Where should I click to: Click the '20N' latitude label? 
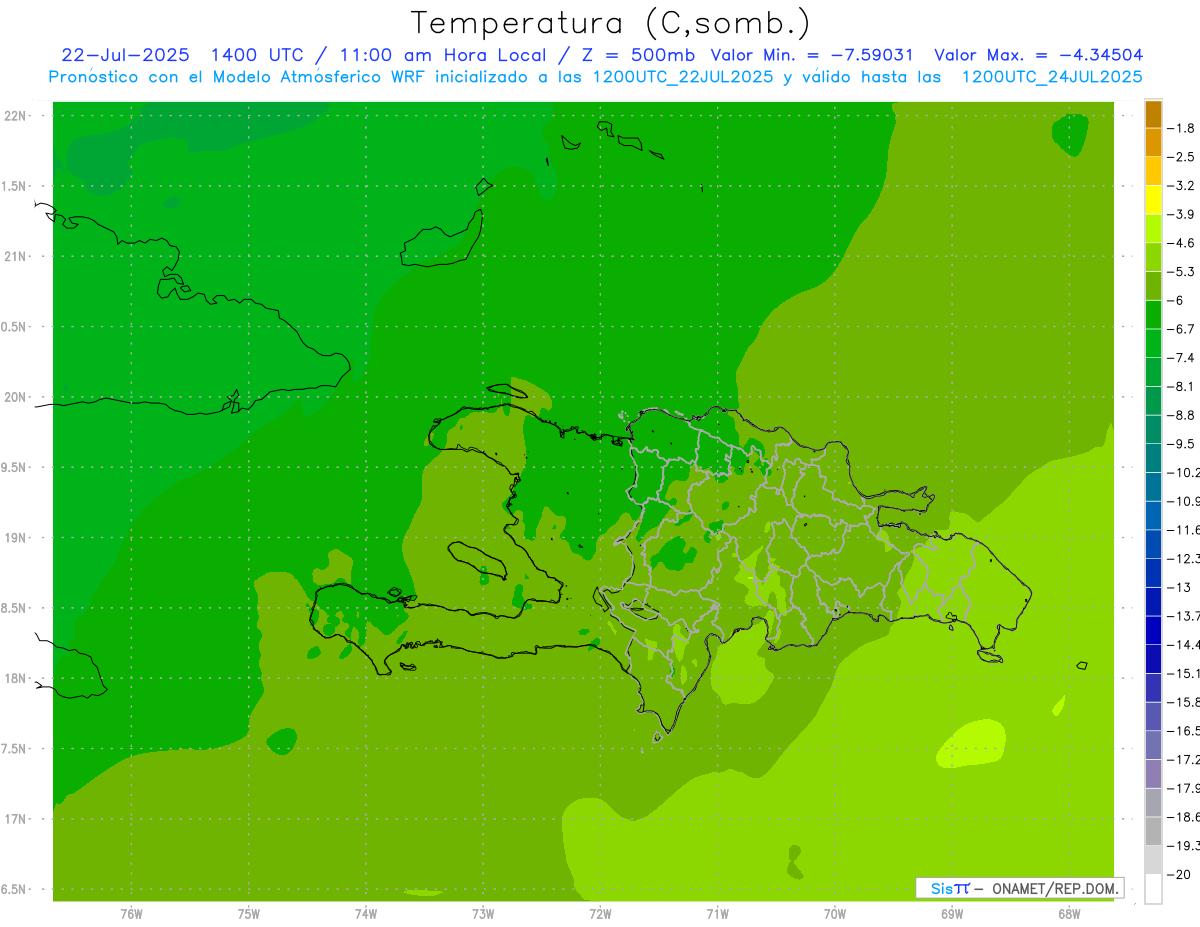click(x=14, y=397)
